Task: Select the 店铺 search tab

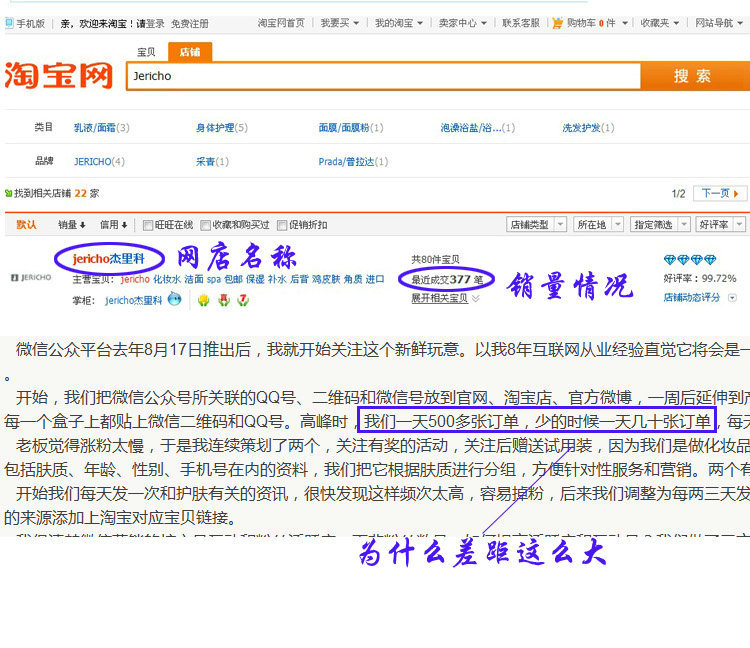Action: [x=190, y=52]
